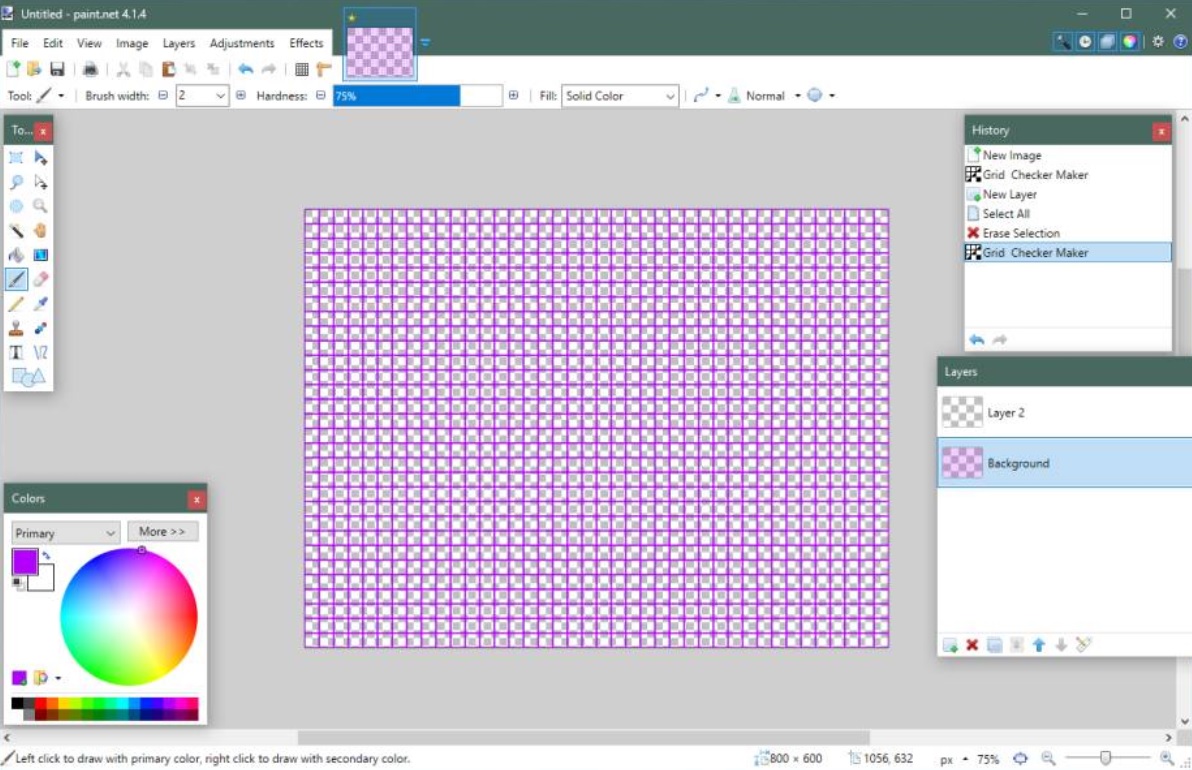Select the Recolor tool
The image size is (1192, 770).
click(x=40, y=328)
